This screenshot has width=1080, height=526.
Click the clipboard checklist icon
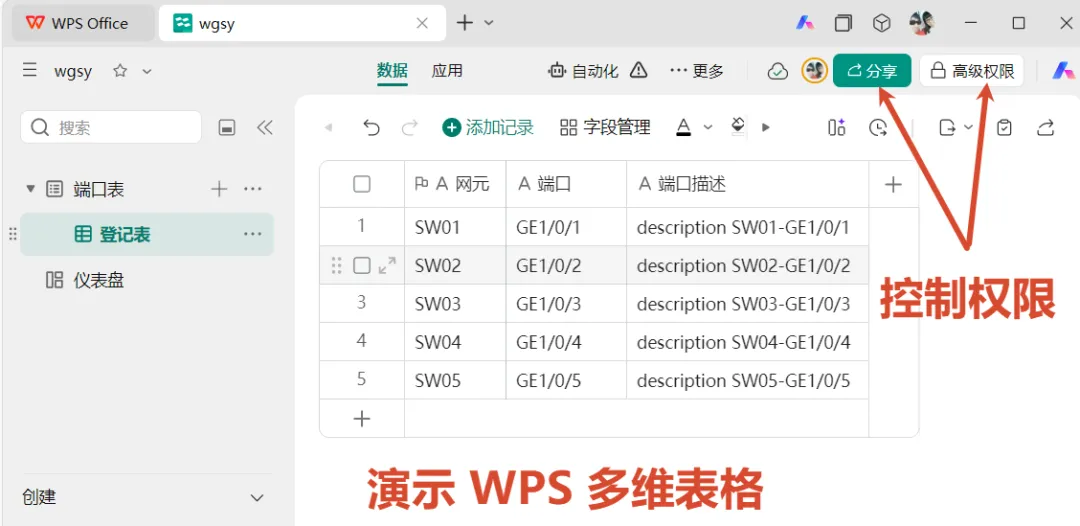click(x=1005, y=127)
